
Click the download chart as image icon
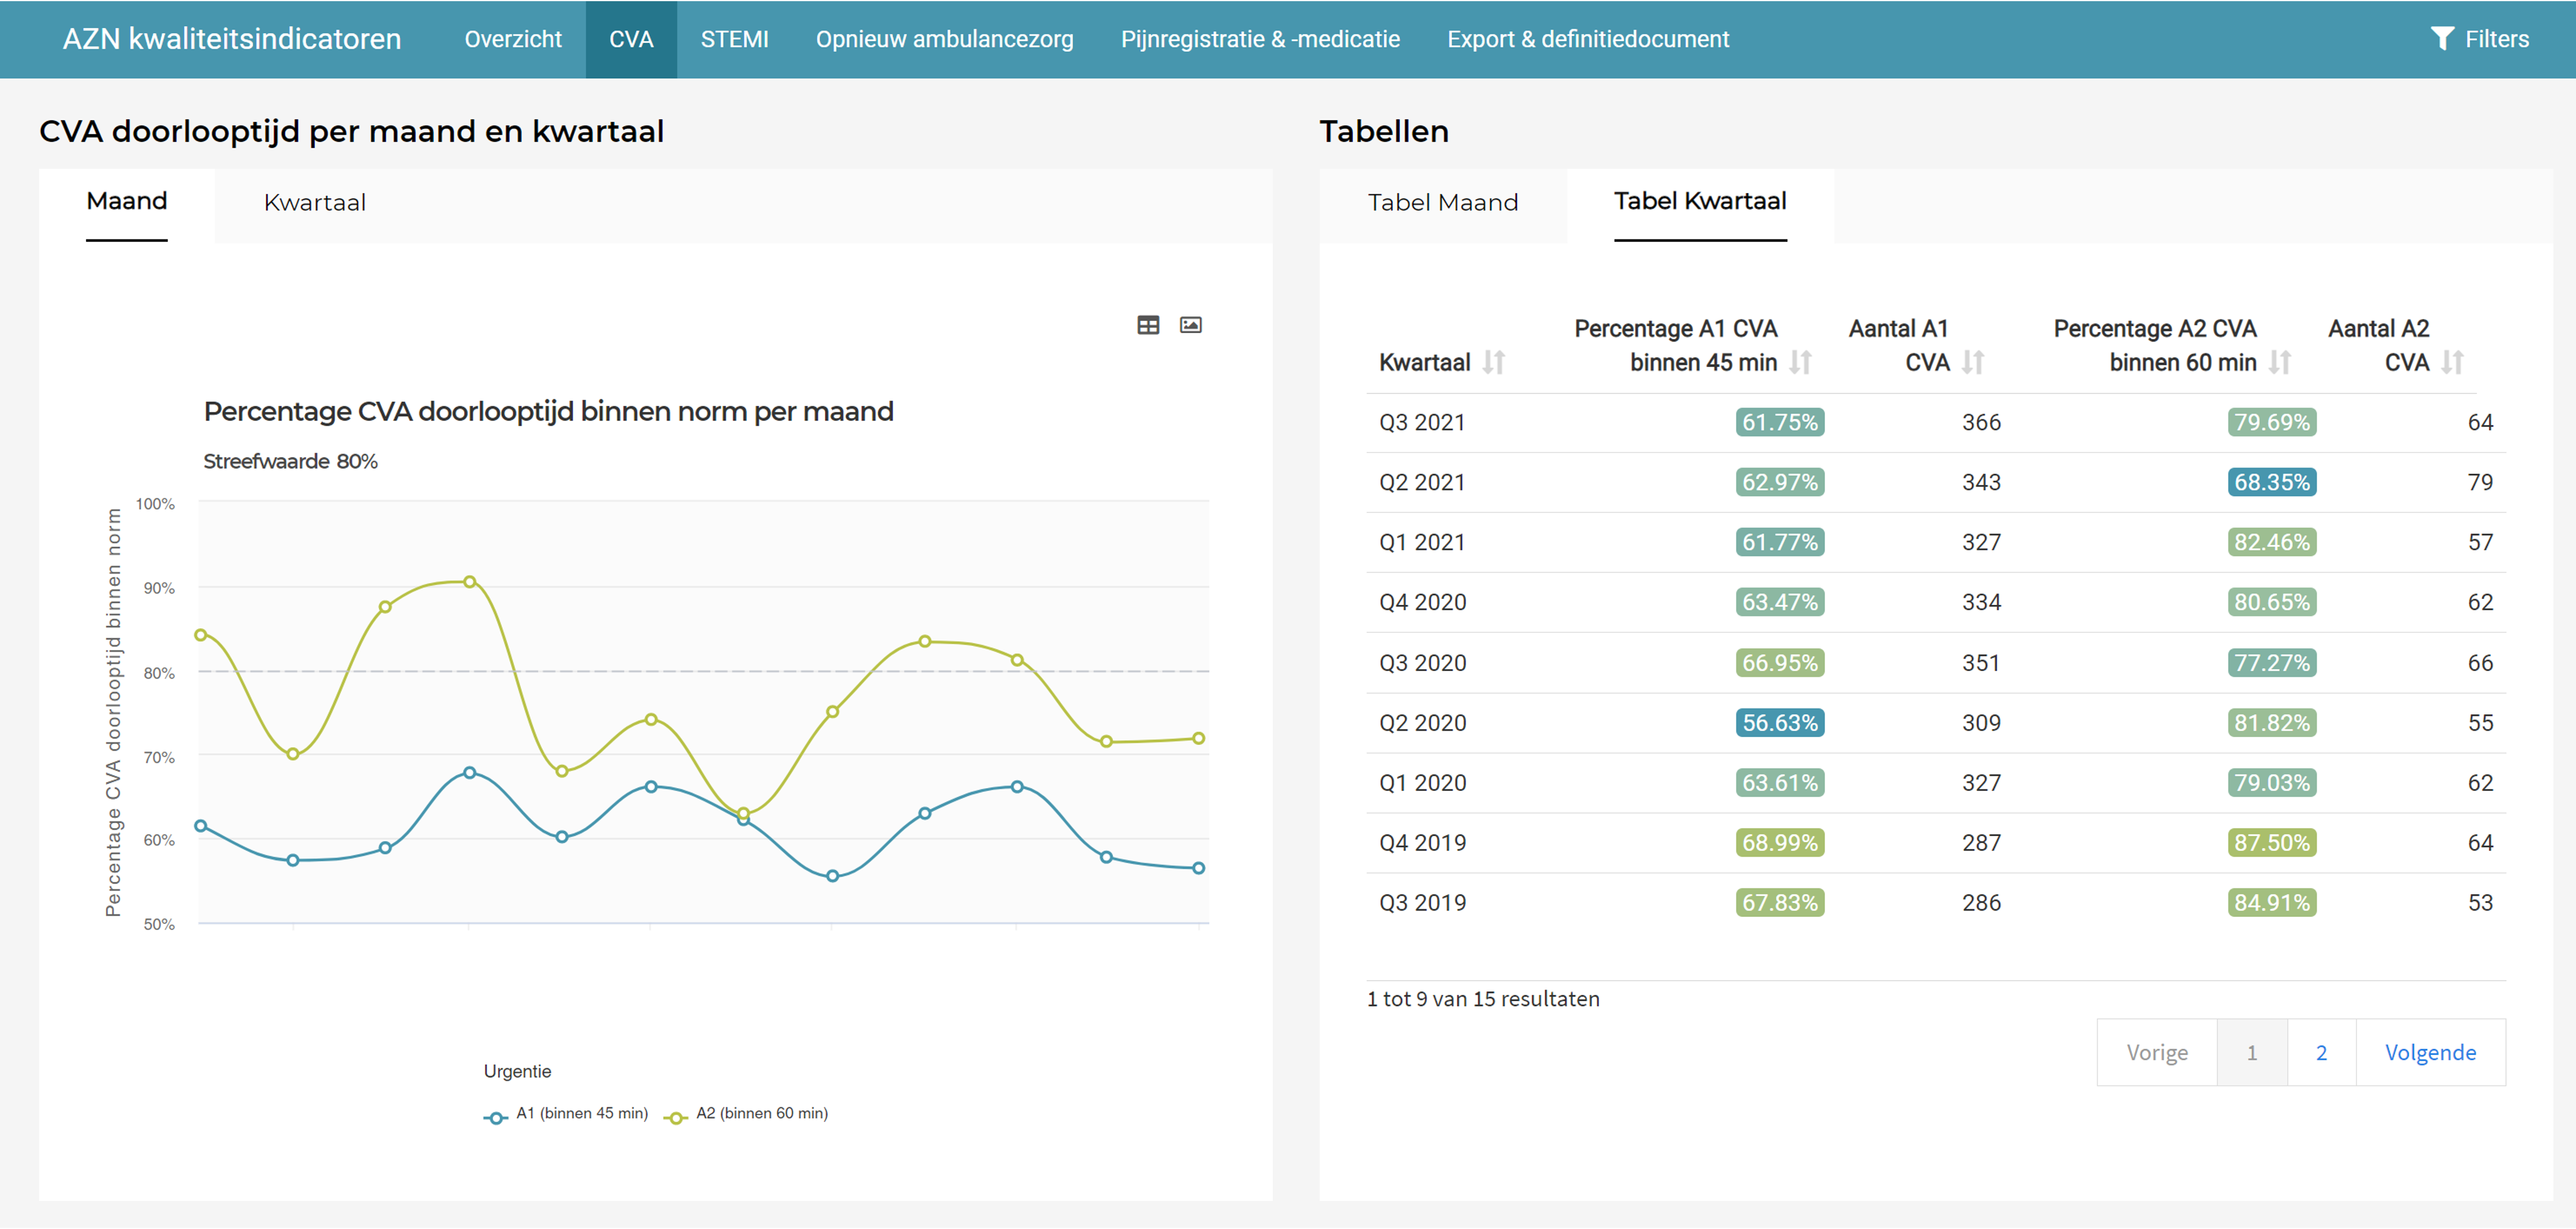point(1190,325)
